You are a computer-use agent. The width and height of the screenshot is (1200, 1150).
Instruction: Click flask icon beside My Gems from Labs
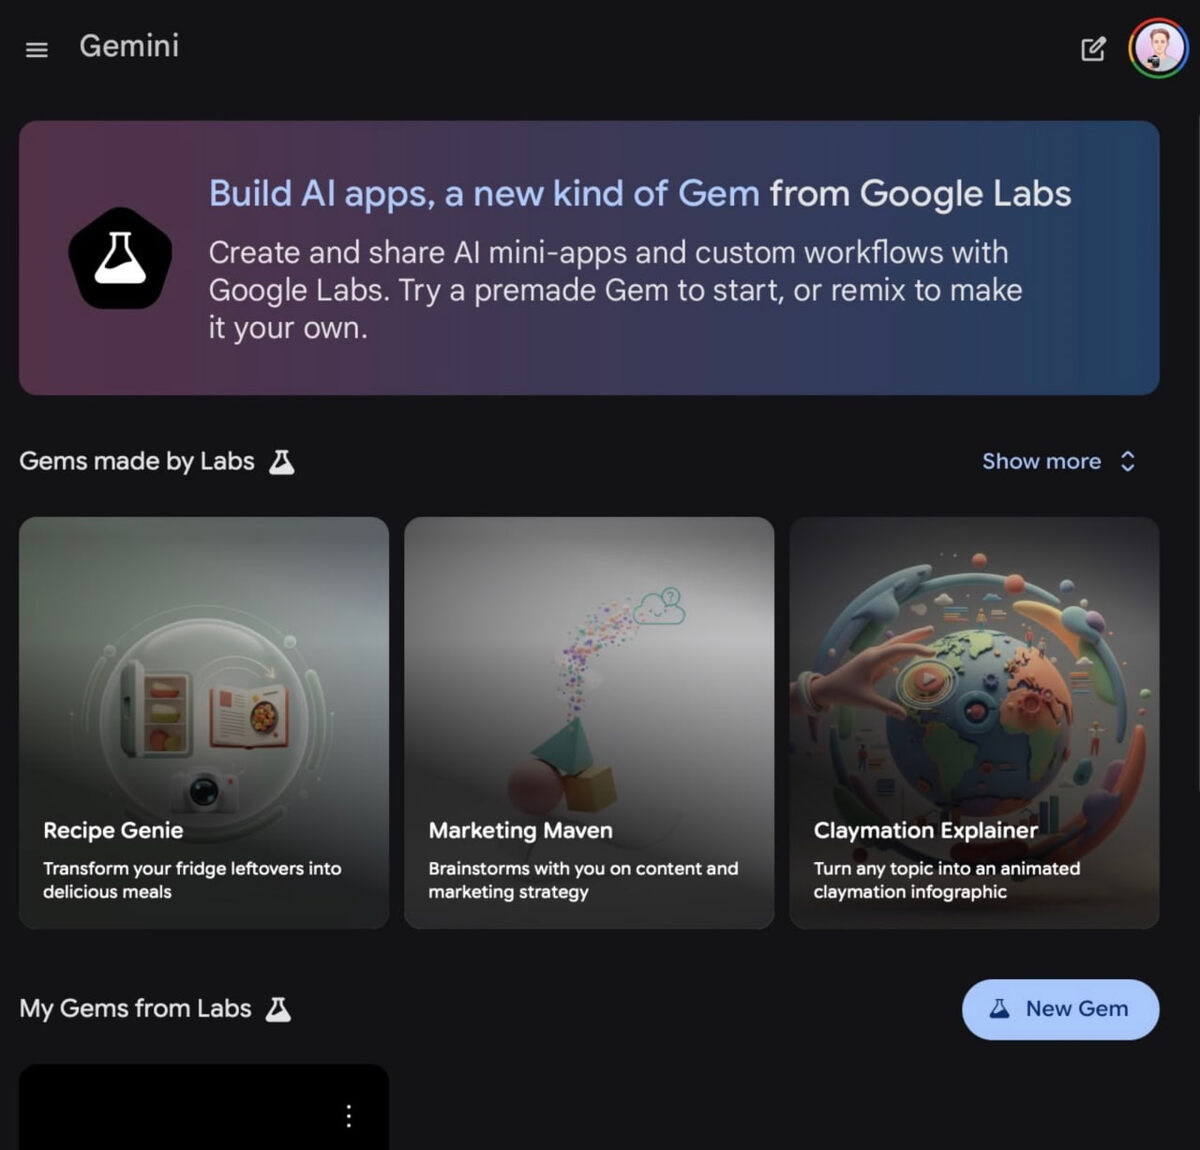279,1009
